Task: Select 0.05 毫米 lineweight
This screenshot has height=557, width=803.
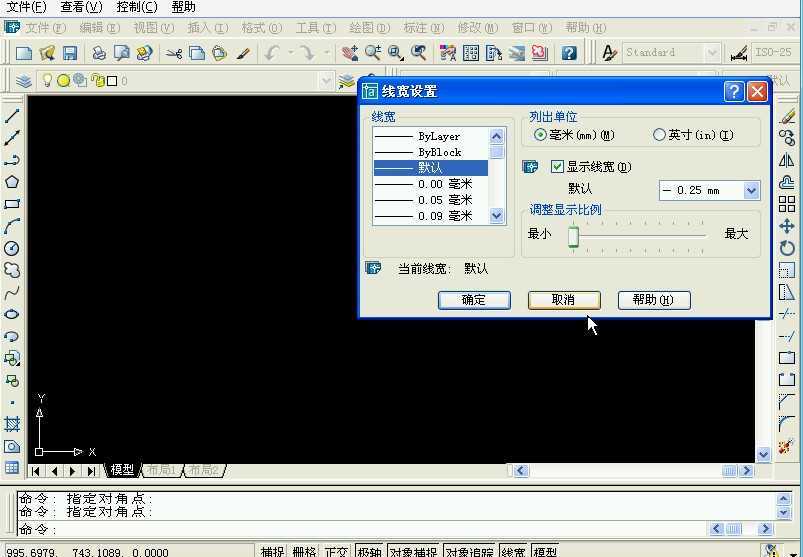Action: (431, 200)
